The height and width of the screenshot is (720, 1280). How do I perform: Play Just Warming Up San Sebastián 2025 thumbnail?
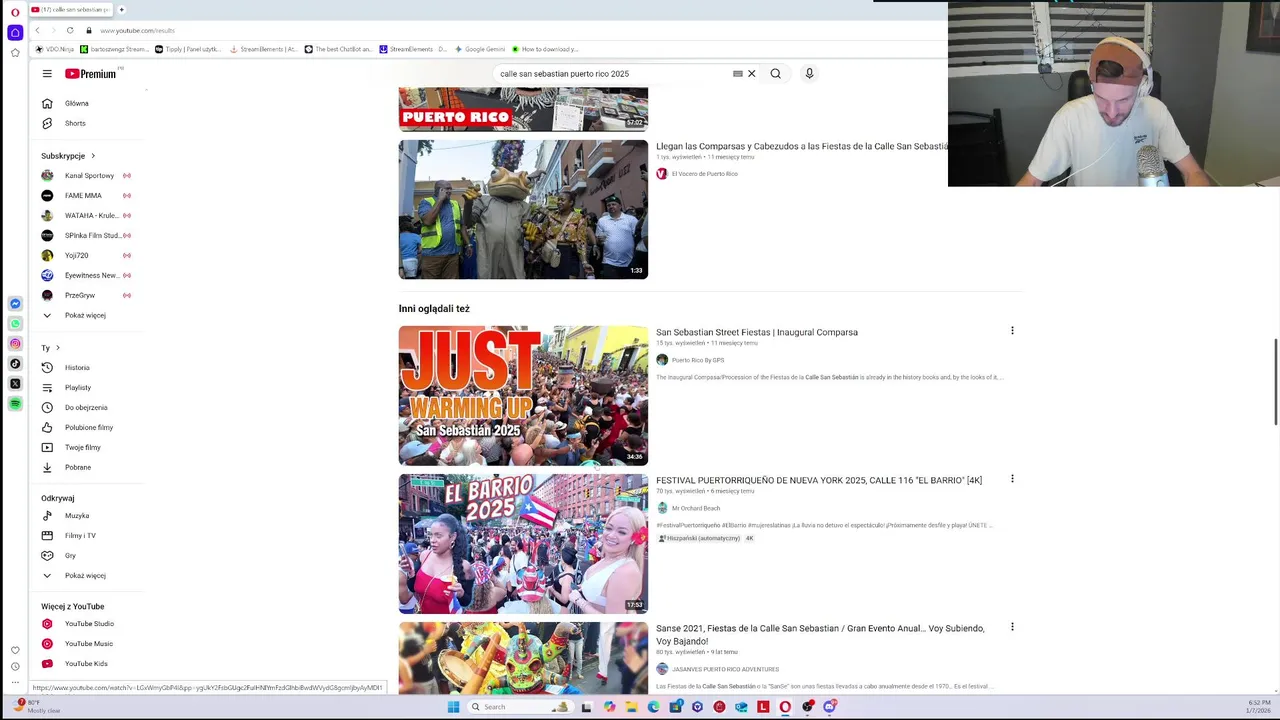point(523,395)
